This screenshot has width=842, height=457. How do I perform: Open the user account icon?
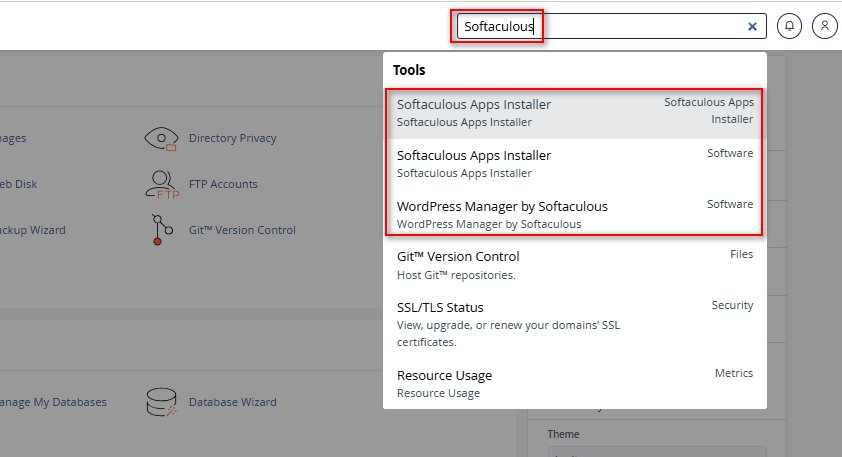pos(825,26)
